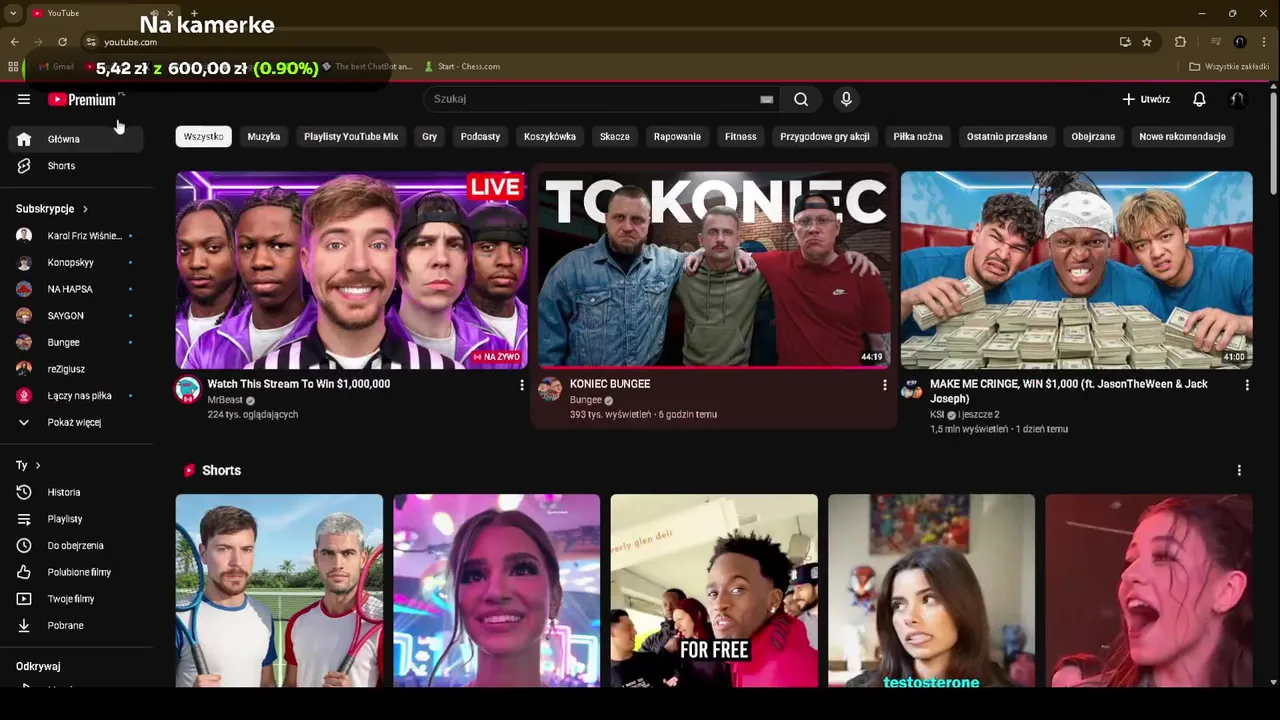Open the account avatar menu
Viewport: 1280px width, 720px height.
coord(1238,99)
